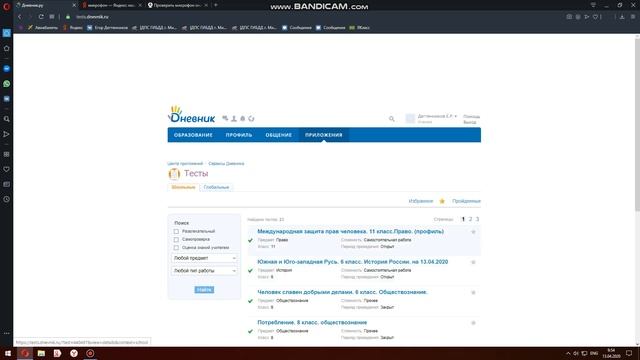640x360 pixels.
Task: Tick the Оценка знаний учителем checkbox
Action: pos(176,248)
